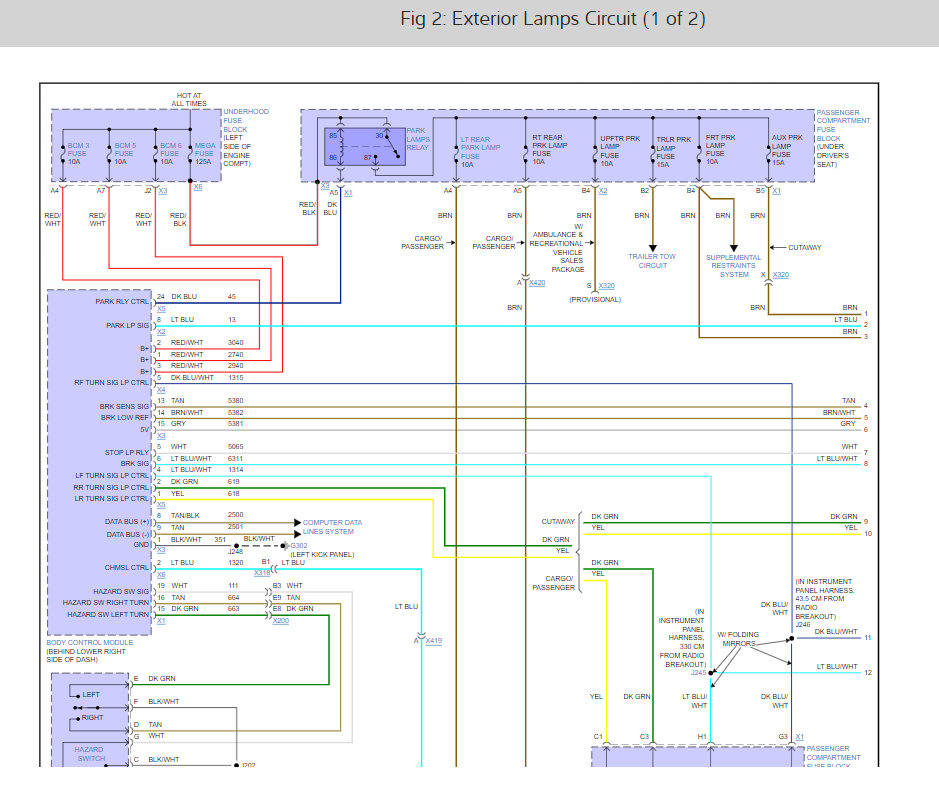This screenshot has height=794, width=939.
Task: Click the X200 connector link
Action: tap(282, 620)
